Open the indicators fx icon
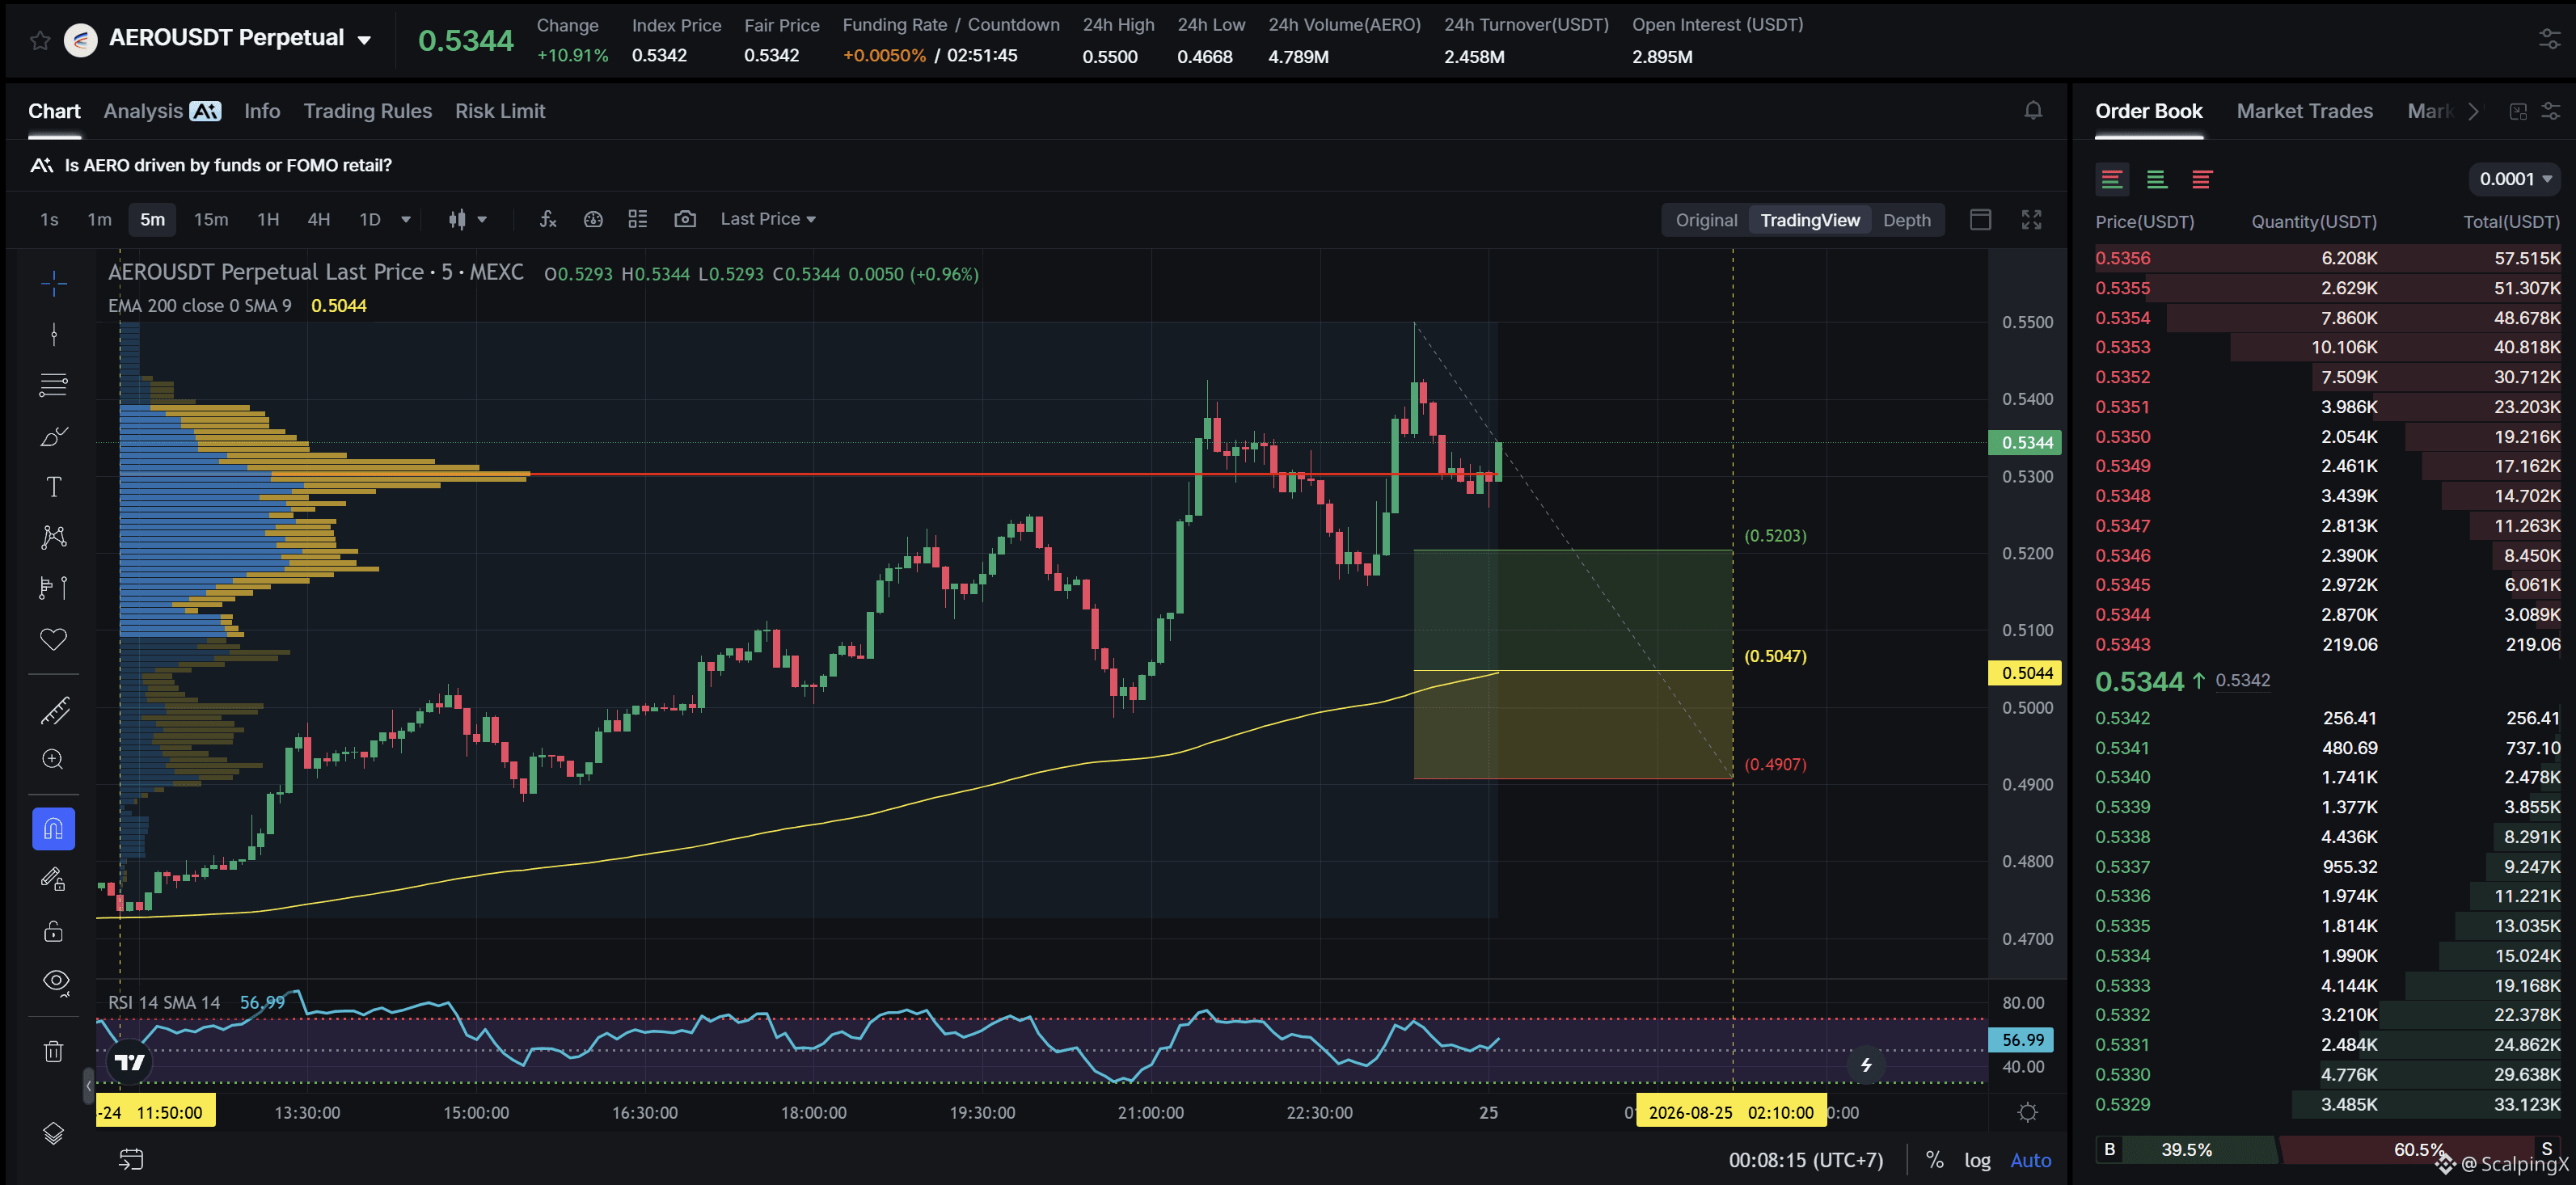2576x1185 pixels. (548, 220)
